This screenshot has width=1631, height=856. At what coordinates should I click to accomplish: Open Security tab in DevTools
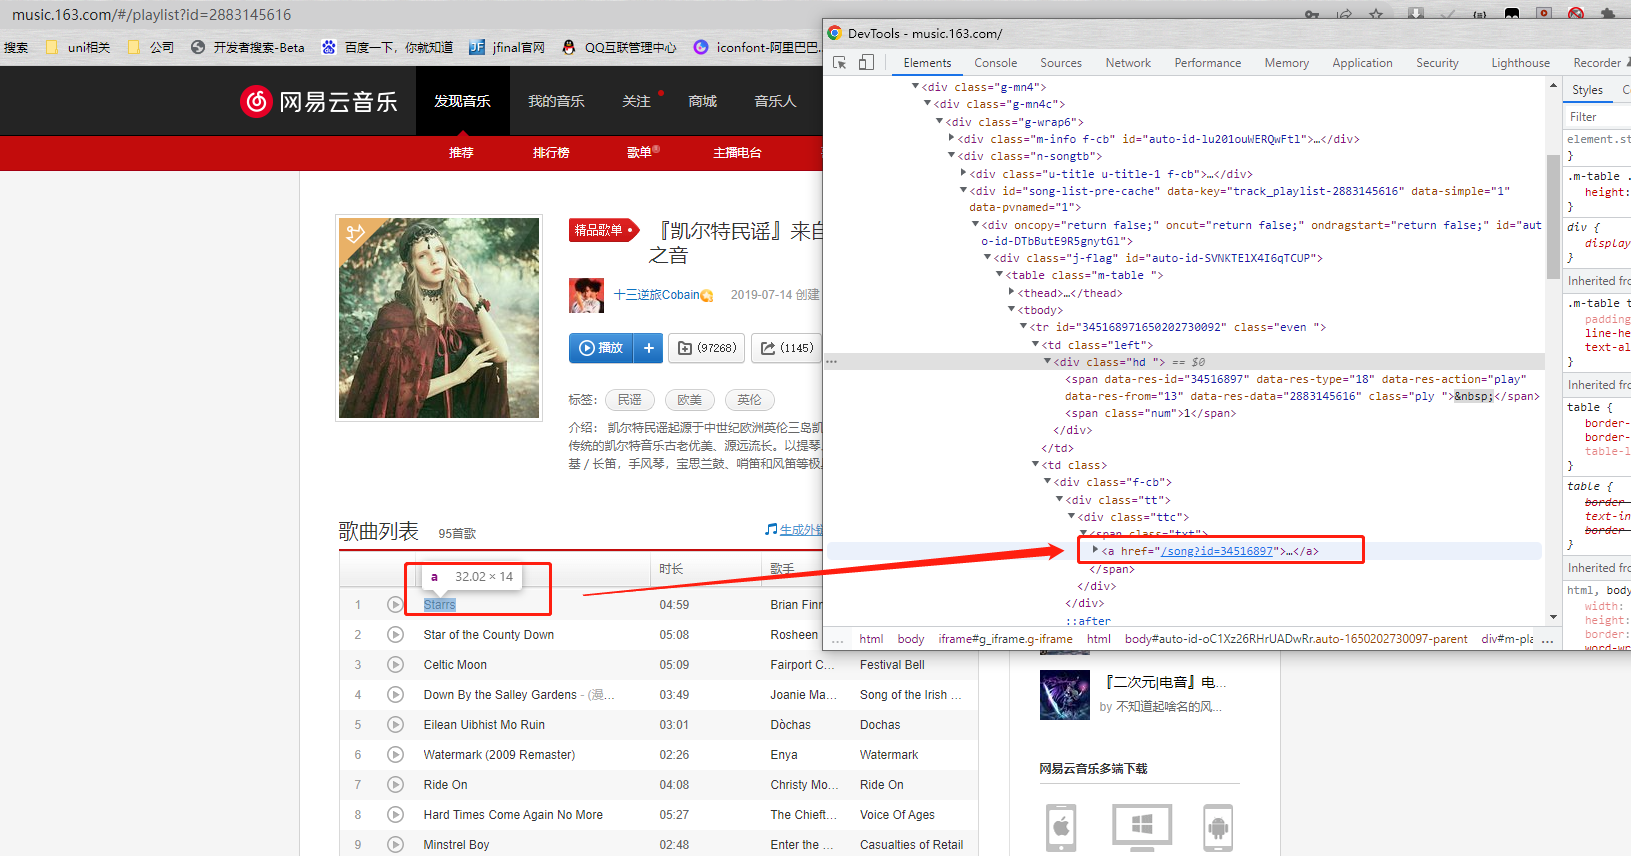pyautogui.click(x=1437, y=62)
